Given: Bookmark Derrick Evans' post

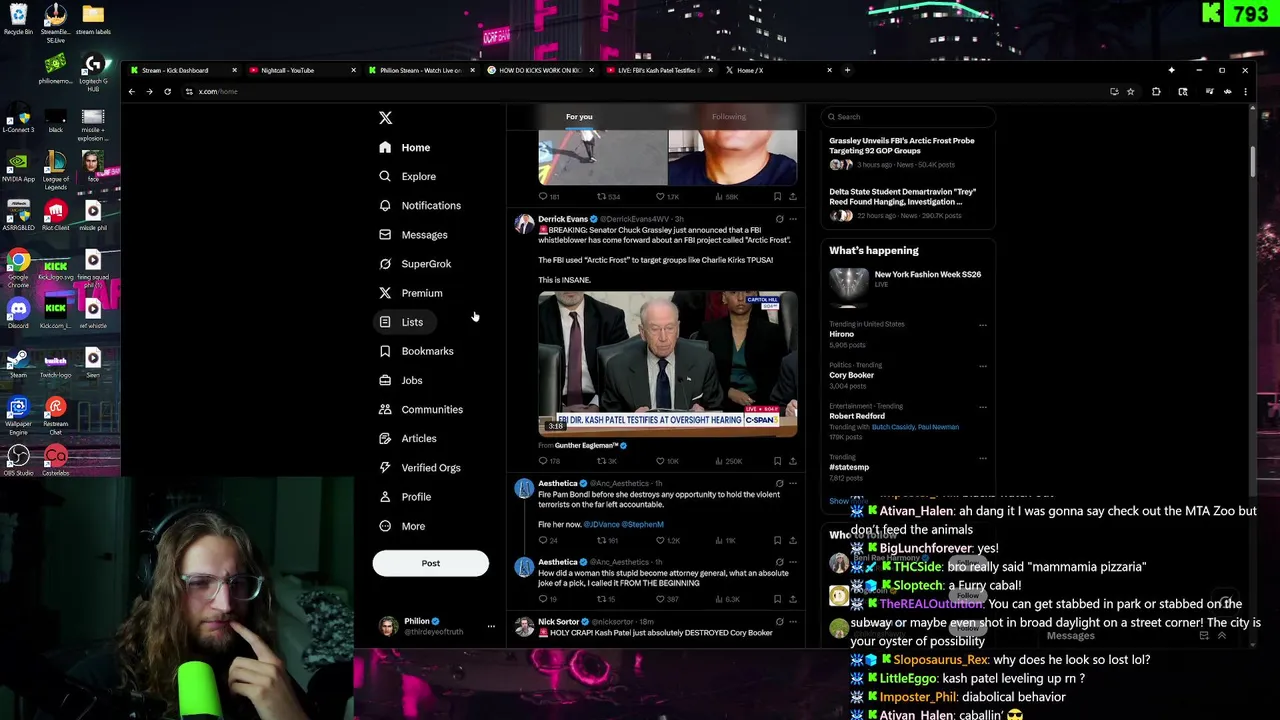Looking at the screenshot, I should pos(777,461).
